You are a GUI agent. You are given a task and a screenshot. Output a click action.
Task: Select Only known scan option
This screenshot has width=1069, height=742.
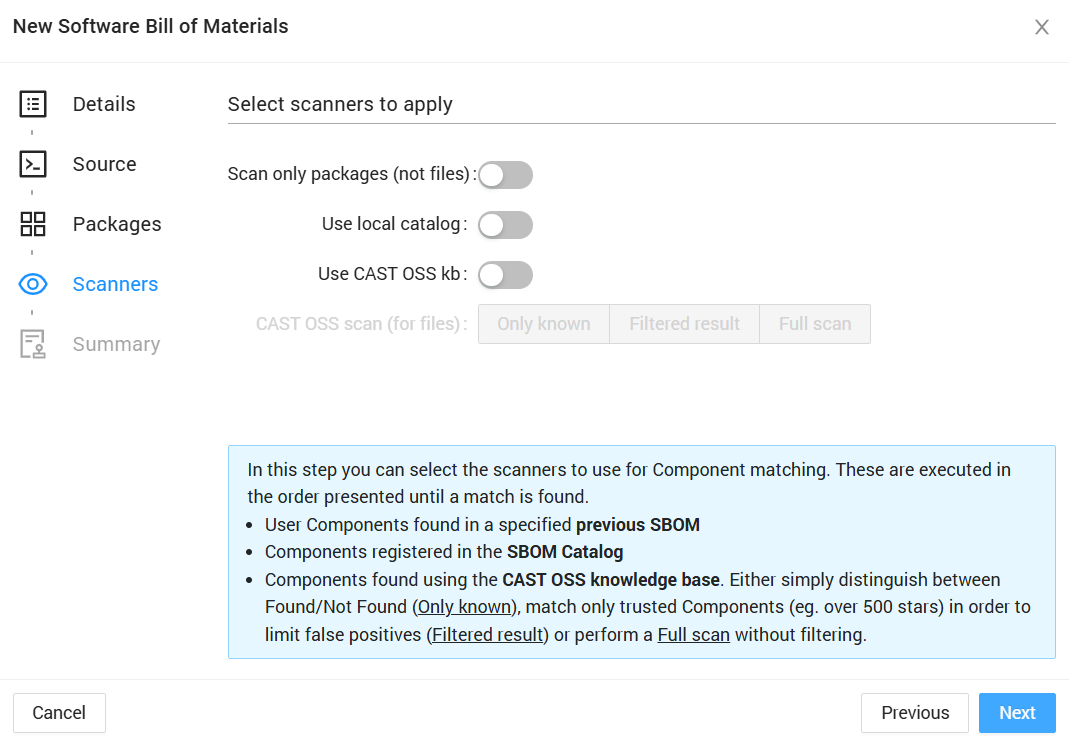[x=544, y=324]
